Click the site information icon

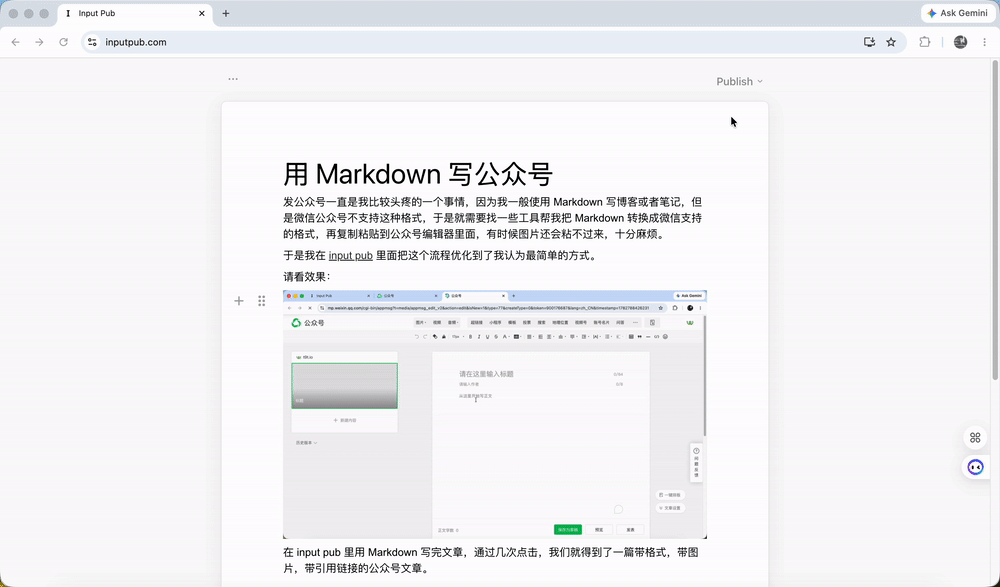coord(92,42)
